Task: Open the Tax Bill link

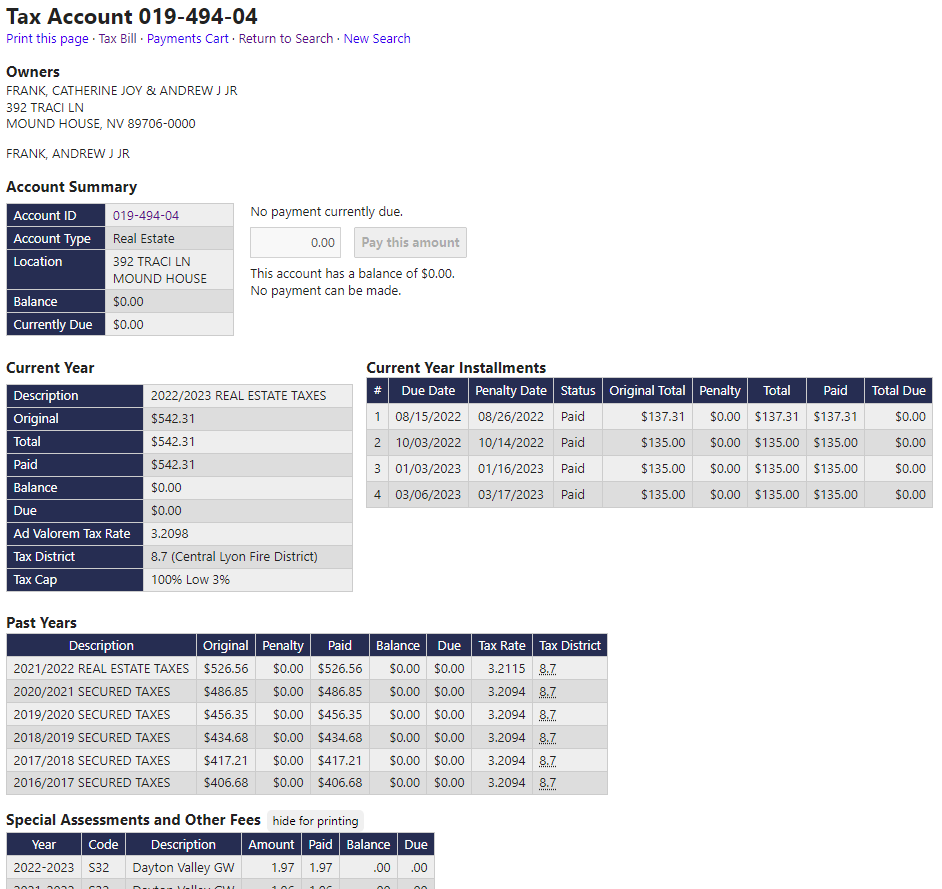Action: coord(117,39)
